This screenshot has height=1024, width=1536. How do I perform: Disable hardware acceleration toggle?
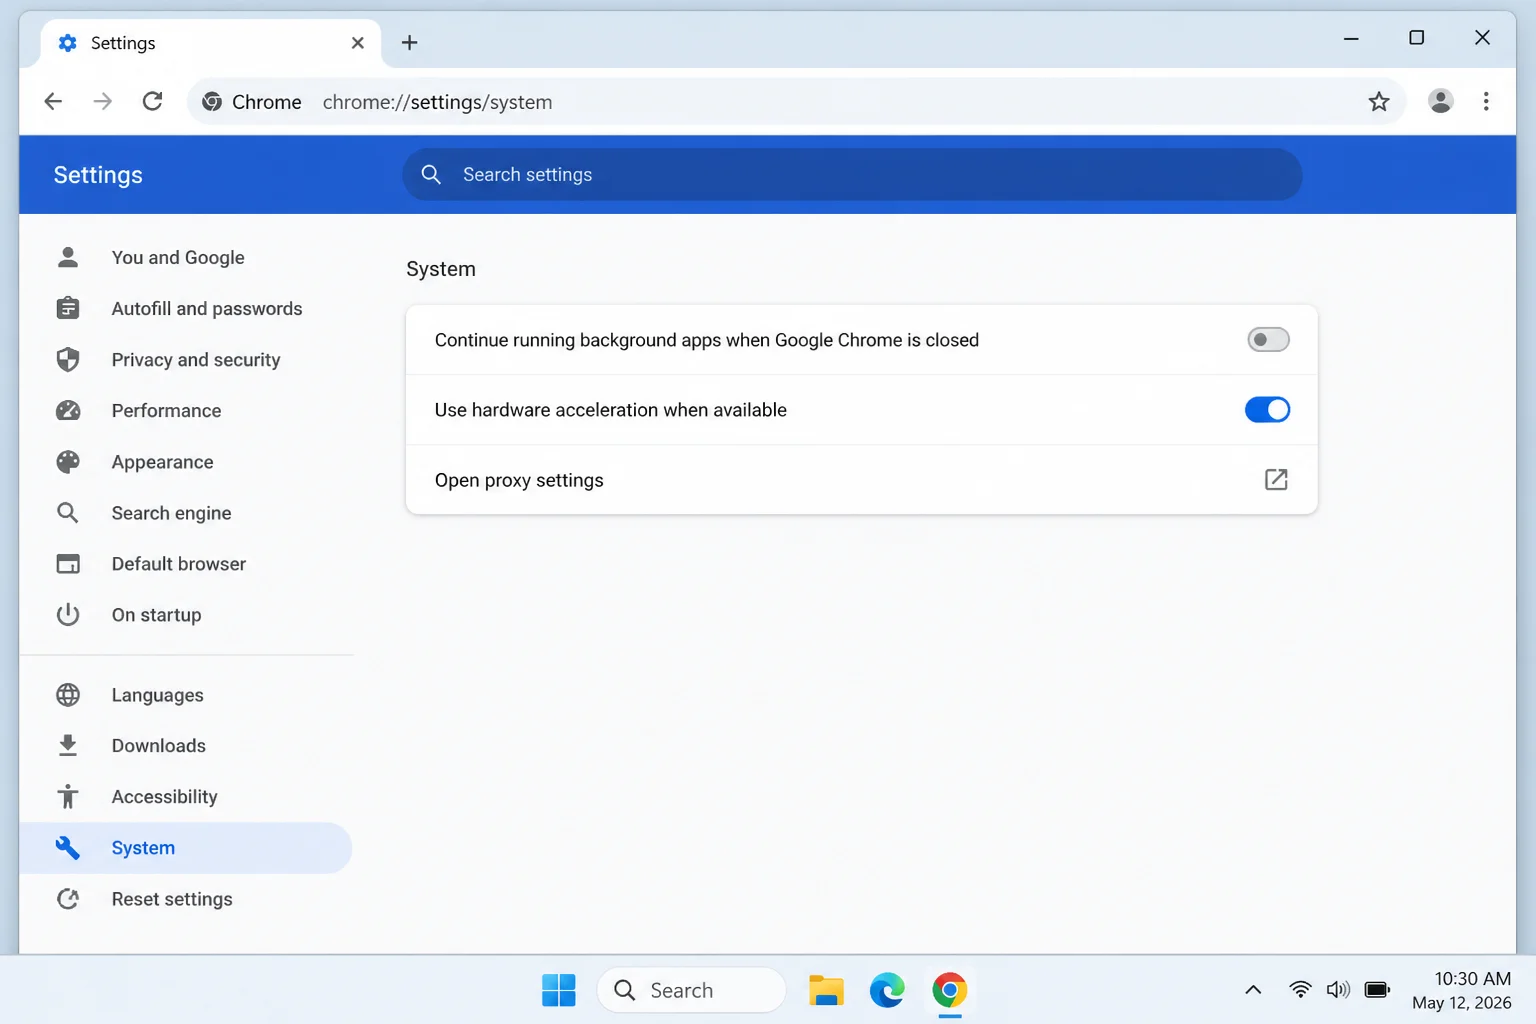pyautogui.click(x=1268, y=410)
